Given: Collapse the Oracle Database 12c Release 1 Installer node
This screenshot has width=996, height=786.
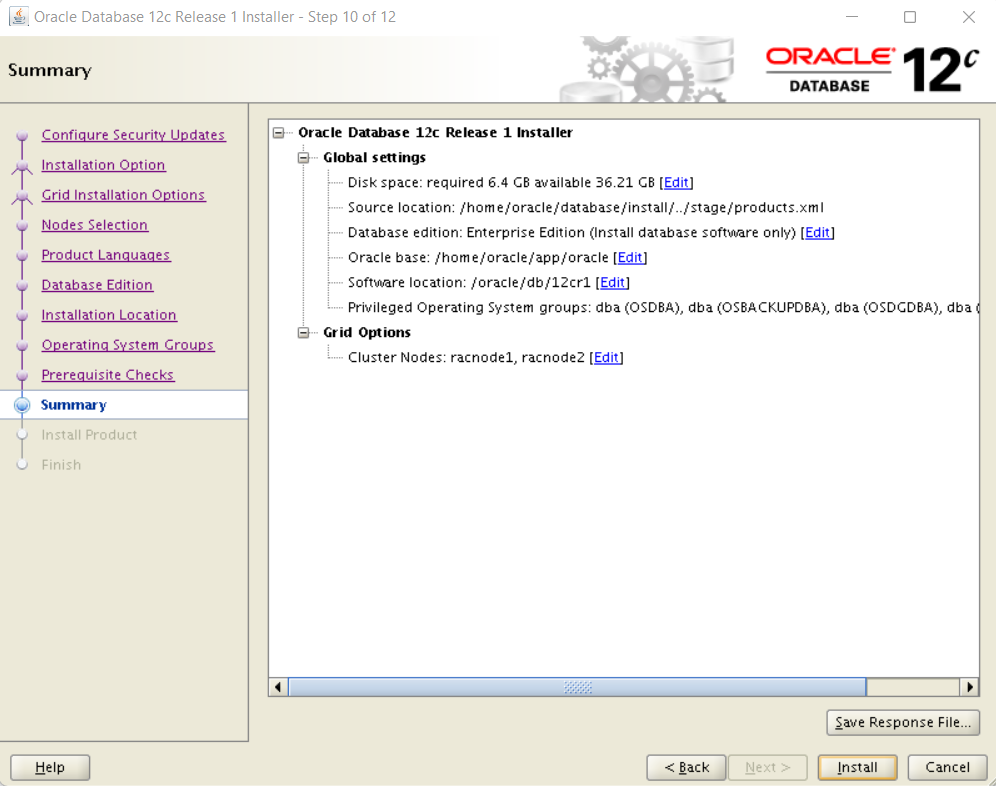Looking at the screenshot, I should coord(278,133).
